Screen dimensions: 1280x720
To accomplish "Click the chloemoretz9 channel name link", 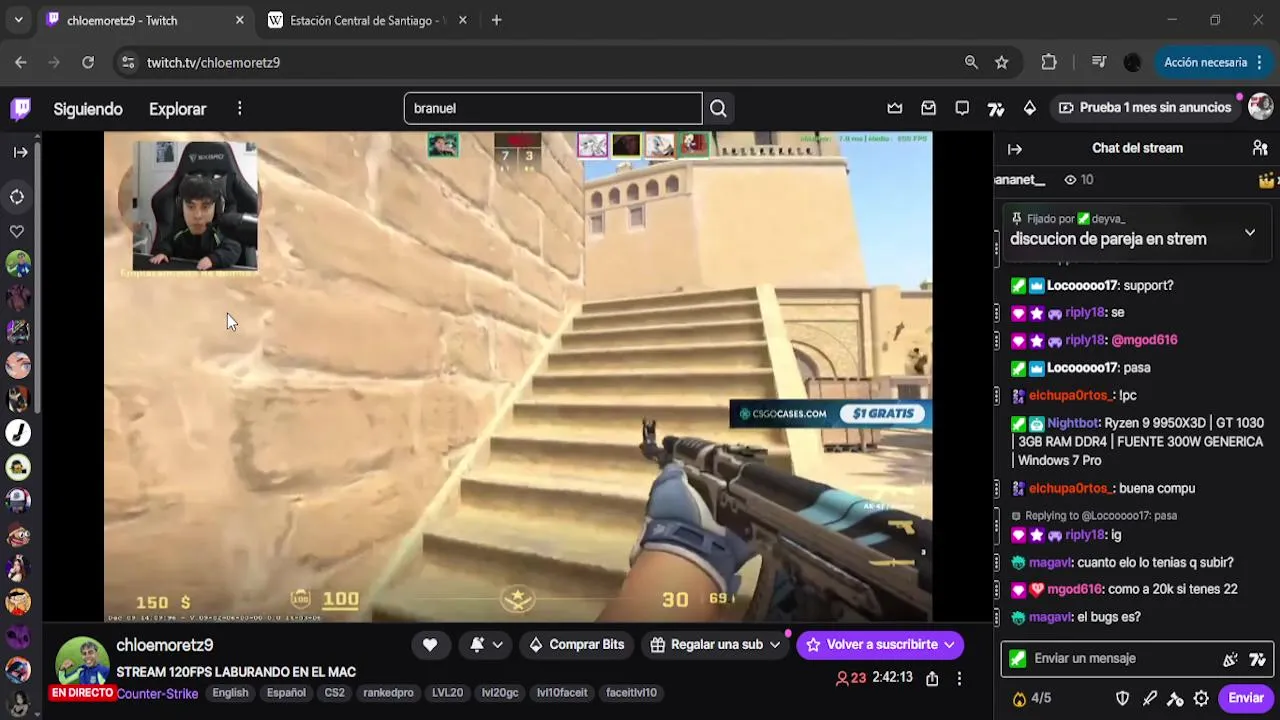I will [164, 646].
